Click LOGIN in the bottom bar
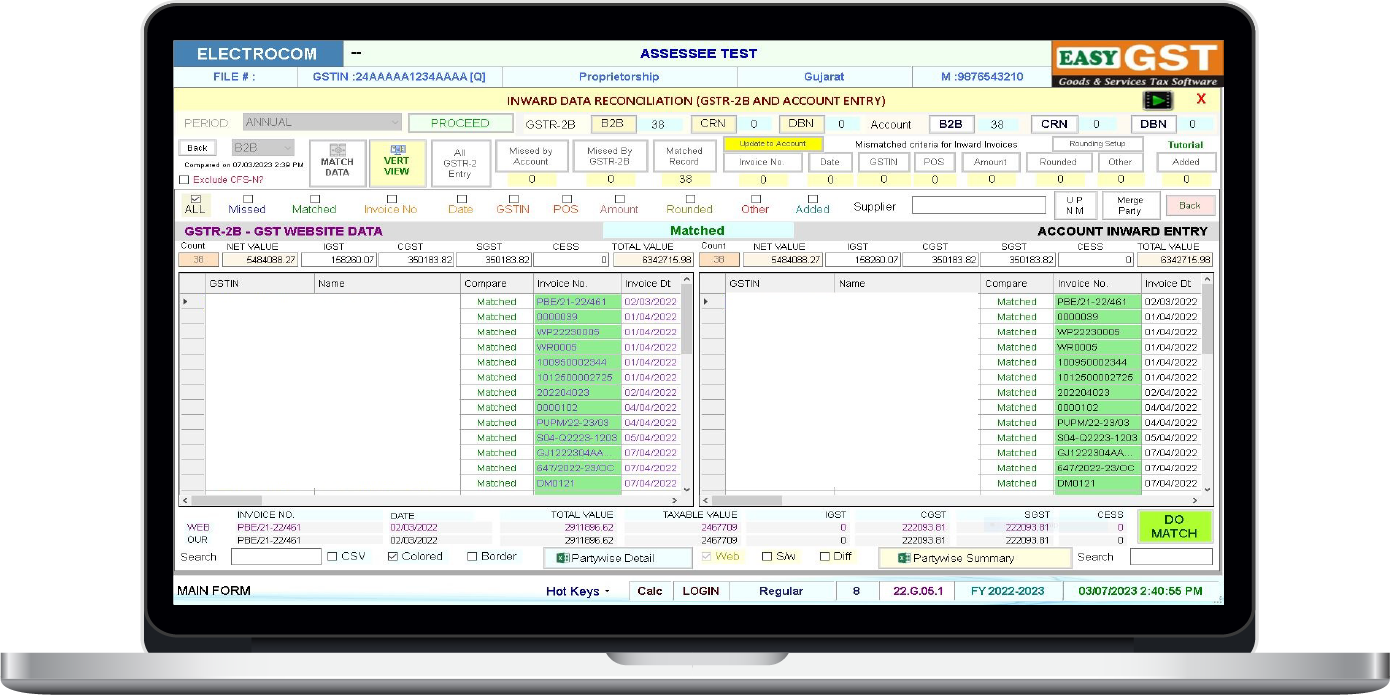The width and height of the screenshot is (1390, 695). click(701, 591)
